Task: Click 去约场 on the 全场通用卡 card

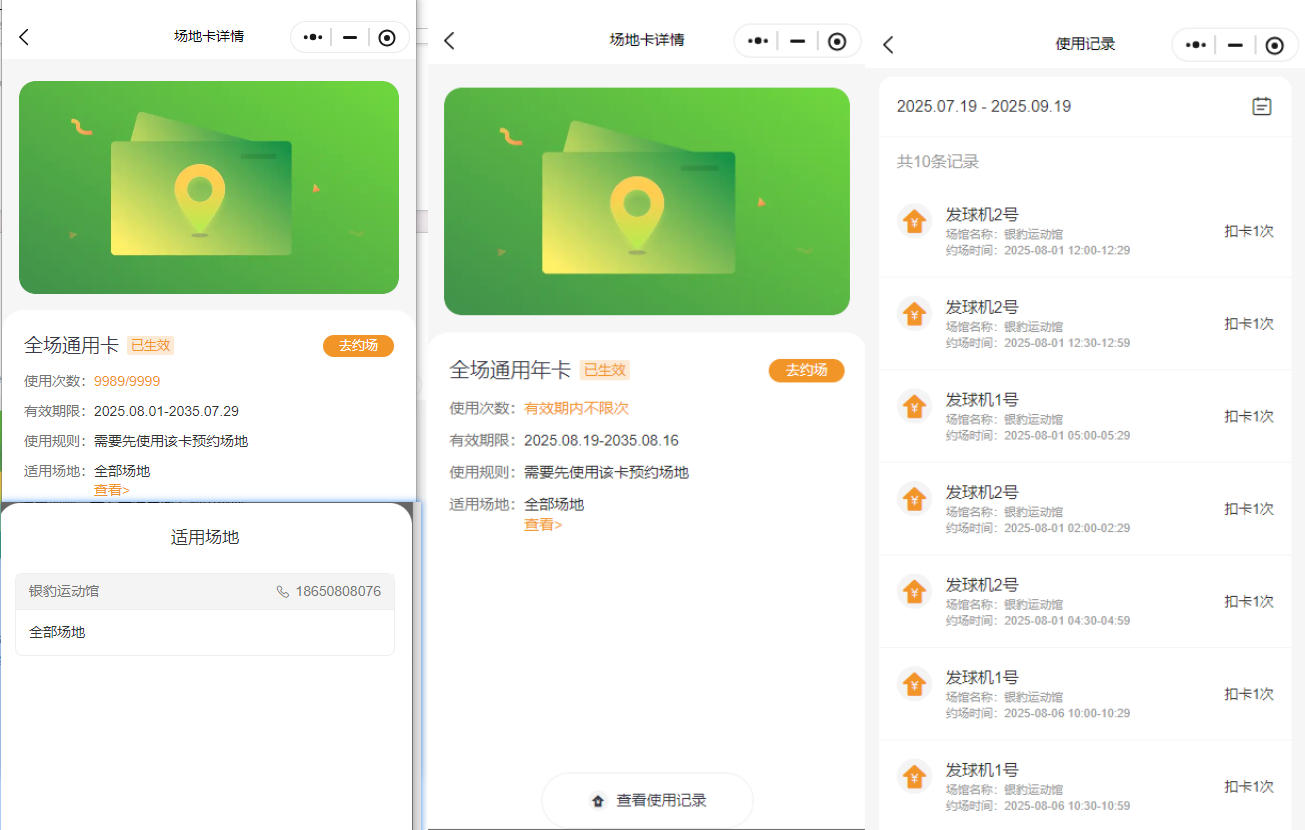Action: click(358, 346)
